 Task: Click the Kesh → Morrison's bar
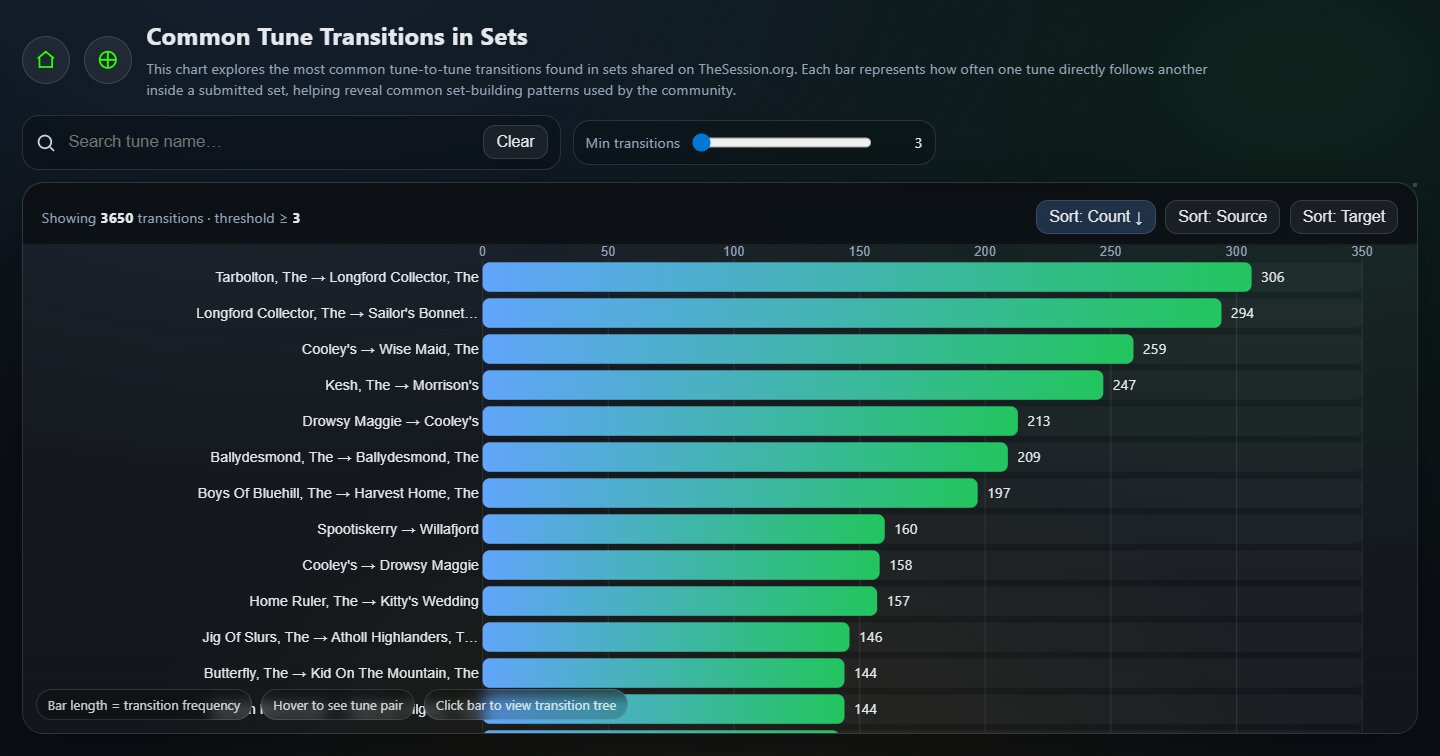[790, 385]
